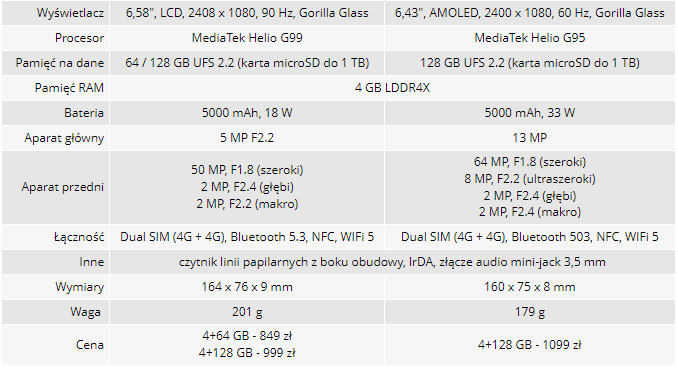678x371 pixels.
Task: Click the Bluetooth 503 connectivity cell
Action: (530, 237)
